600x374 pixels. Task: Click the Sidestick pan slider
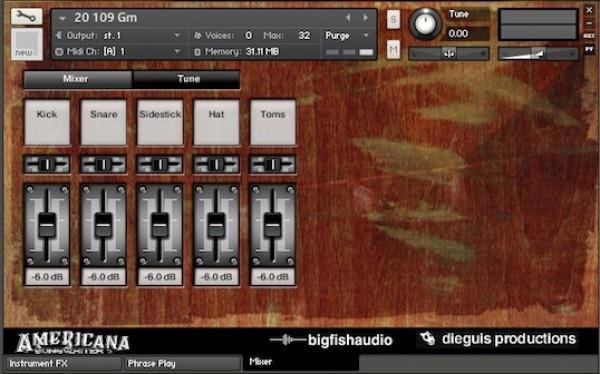pos(160,164)
